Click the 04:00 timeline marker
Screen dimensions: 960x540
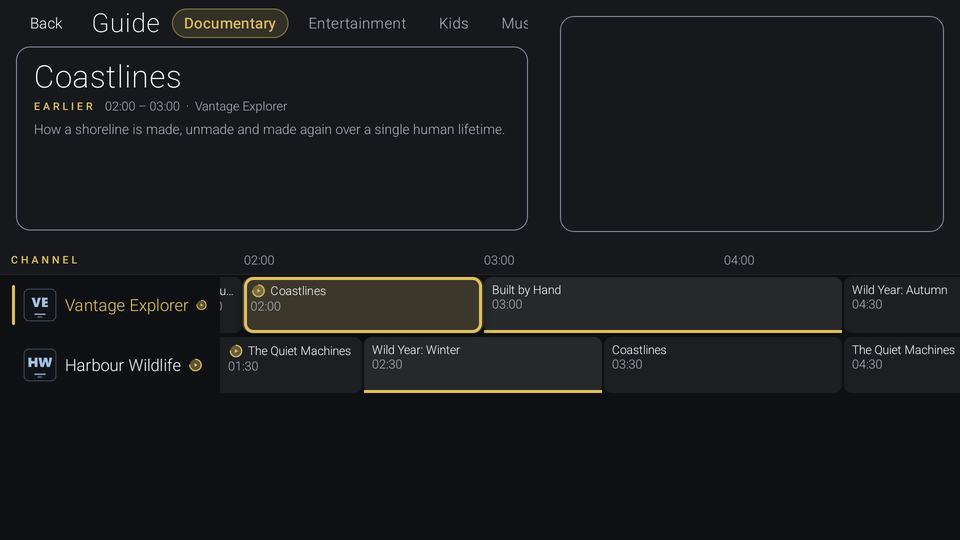(x=739, y=260)
